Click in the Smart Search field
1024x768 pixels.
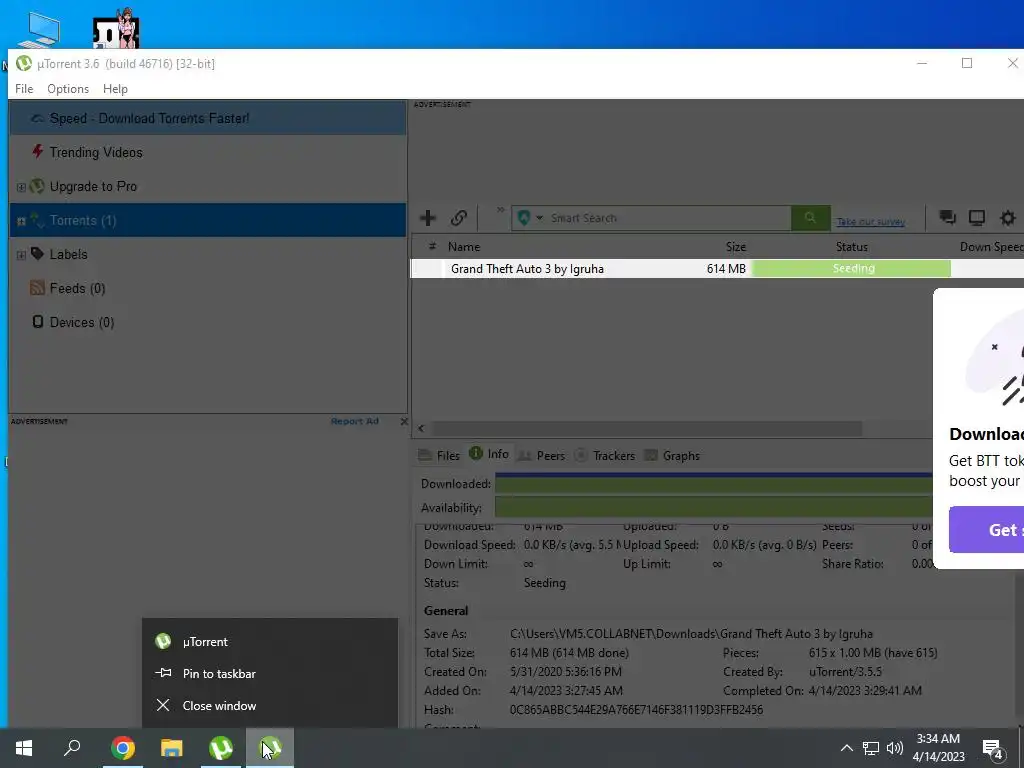[x=667, y=218]
